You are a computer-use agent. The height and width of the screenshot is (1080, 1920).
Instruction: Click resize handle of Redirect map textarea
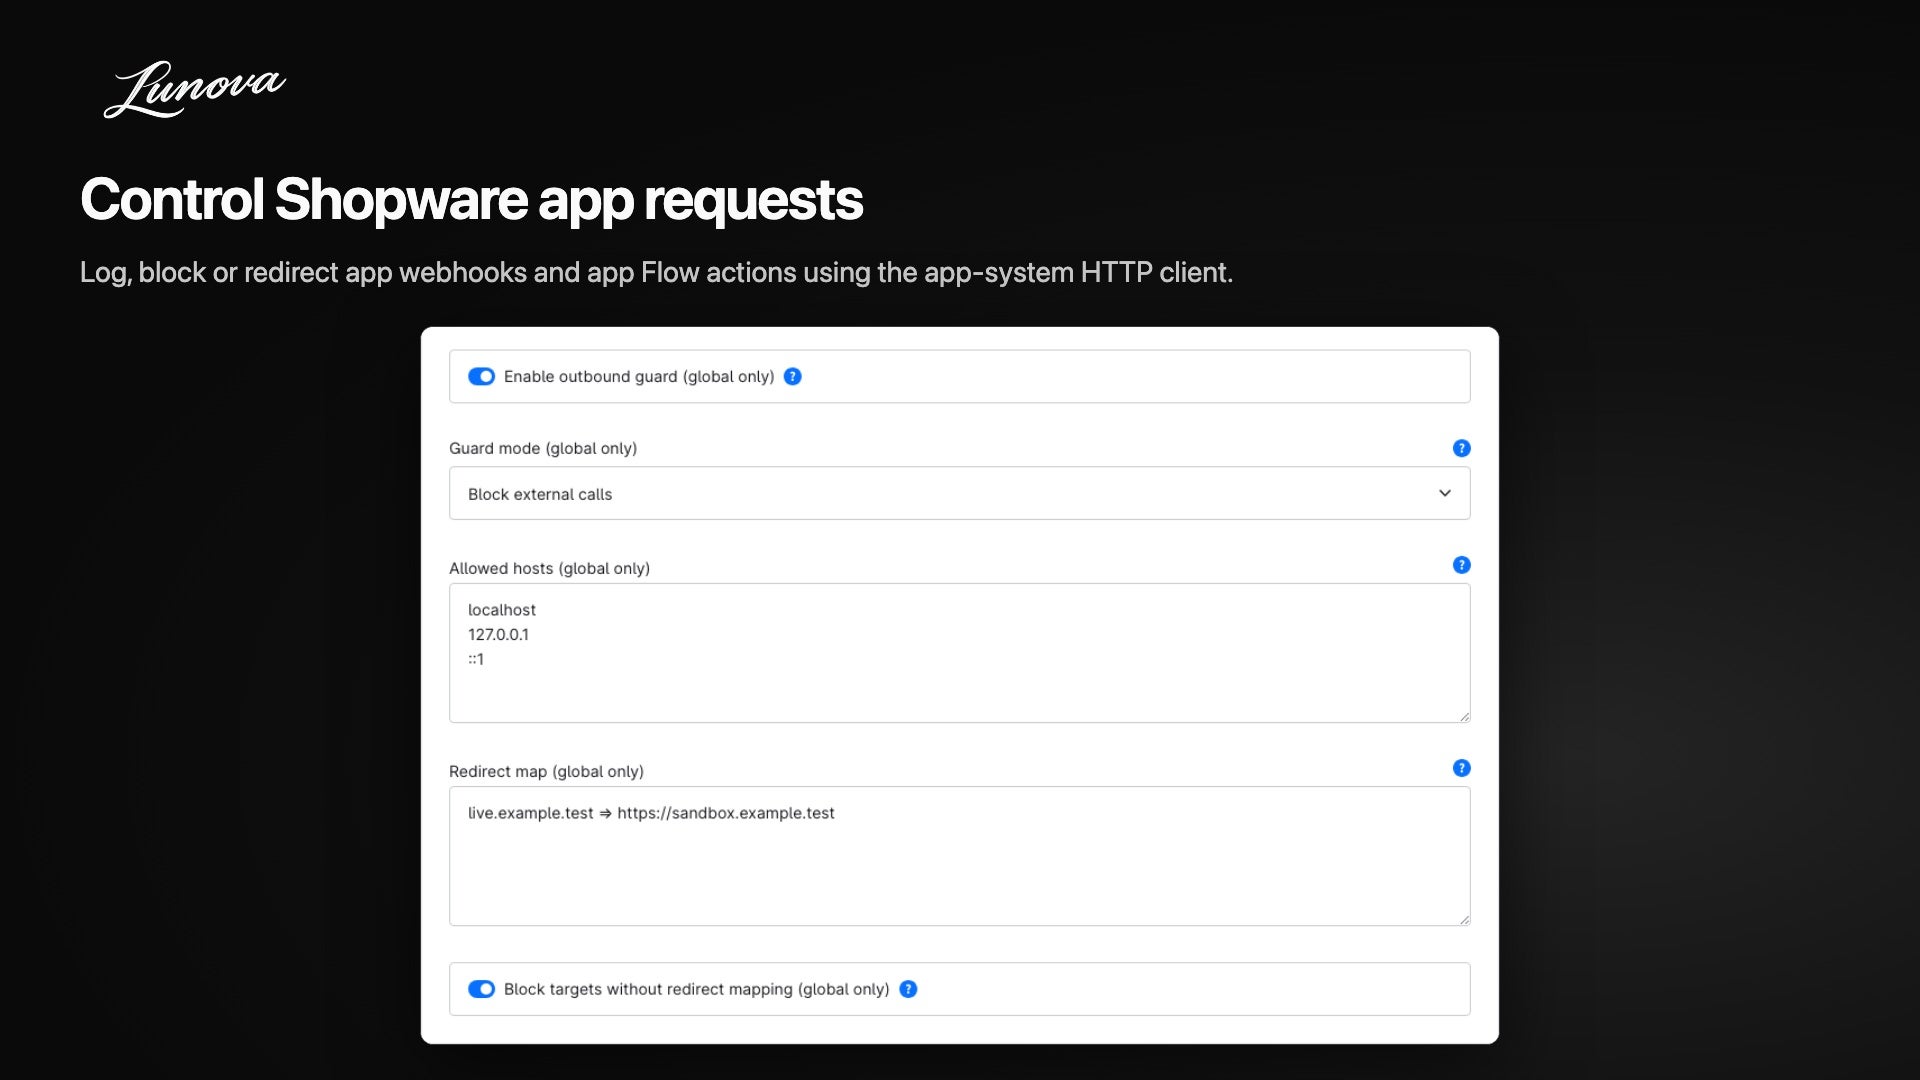click(1464, 919)
